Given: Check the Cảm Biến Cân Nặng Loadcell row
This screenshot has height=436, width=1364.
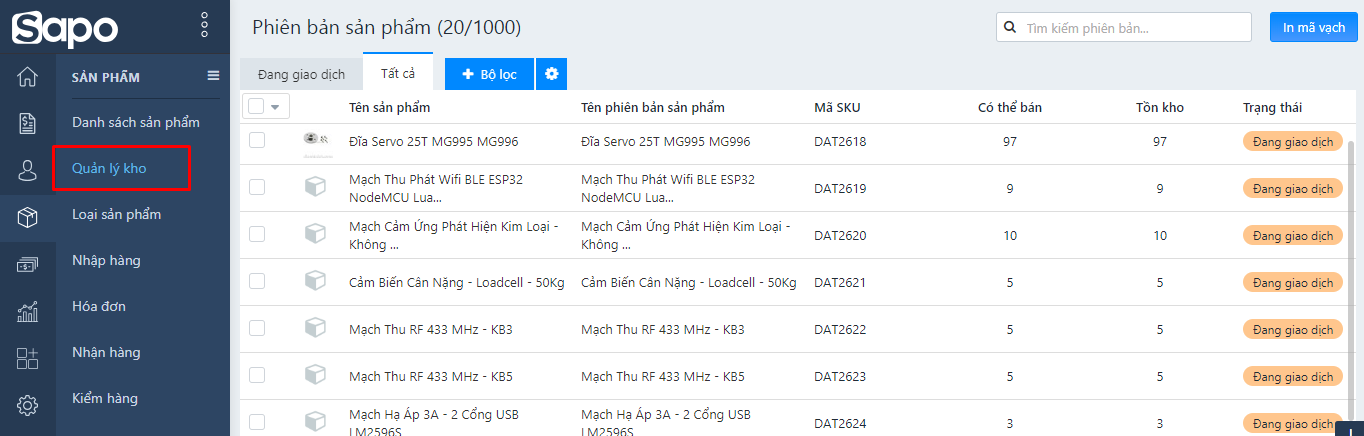Looking at the screenshot, I should (257, 282).
